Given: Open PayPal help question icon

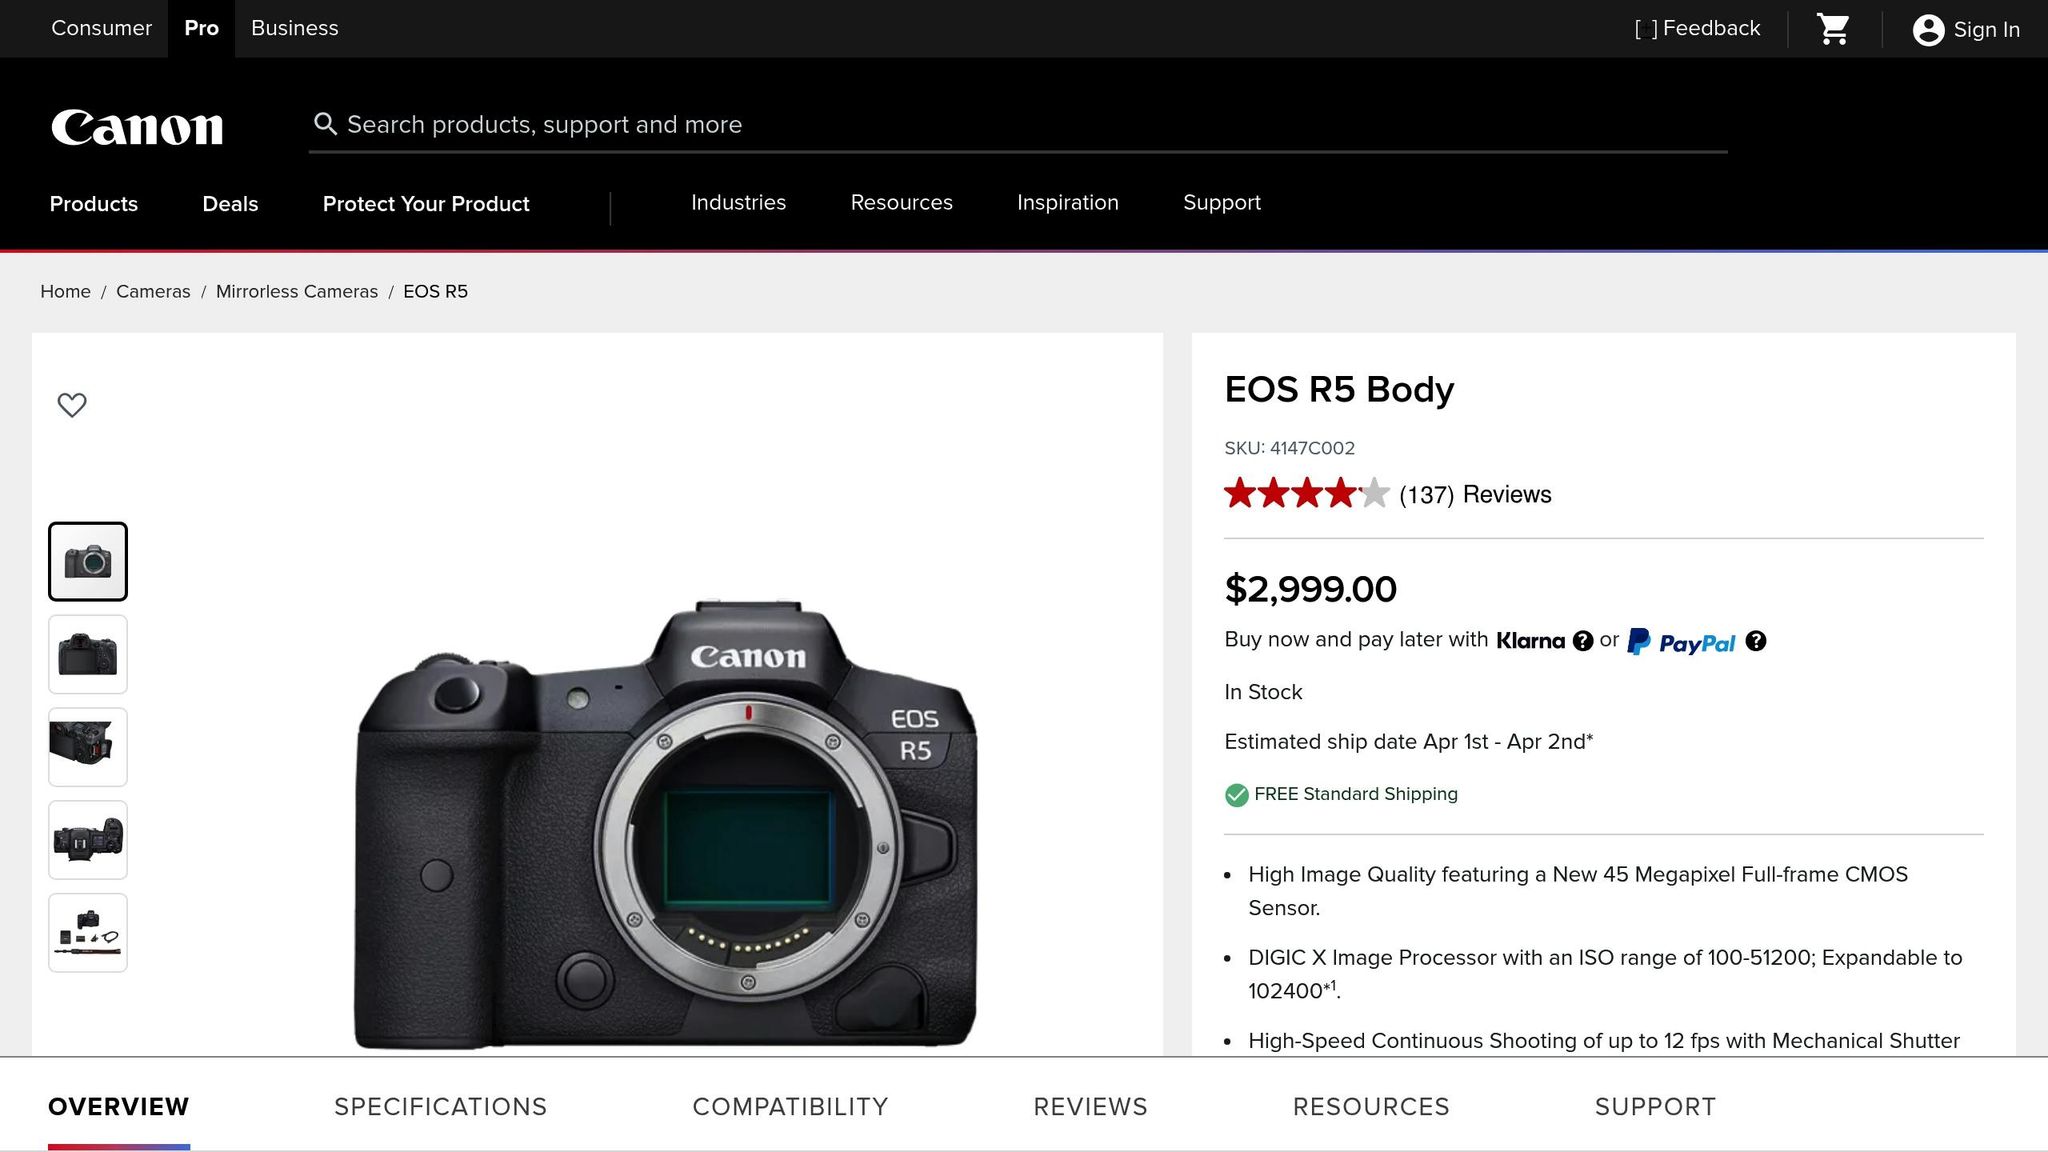Looking at the screenshot, I should point(1756,641).
